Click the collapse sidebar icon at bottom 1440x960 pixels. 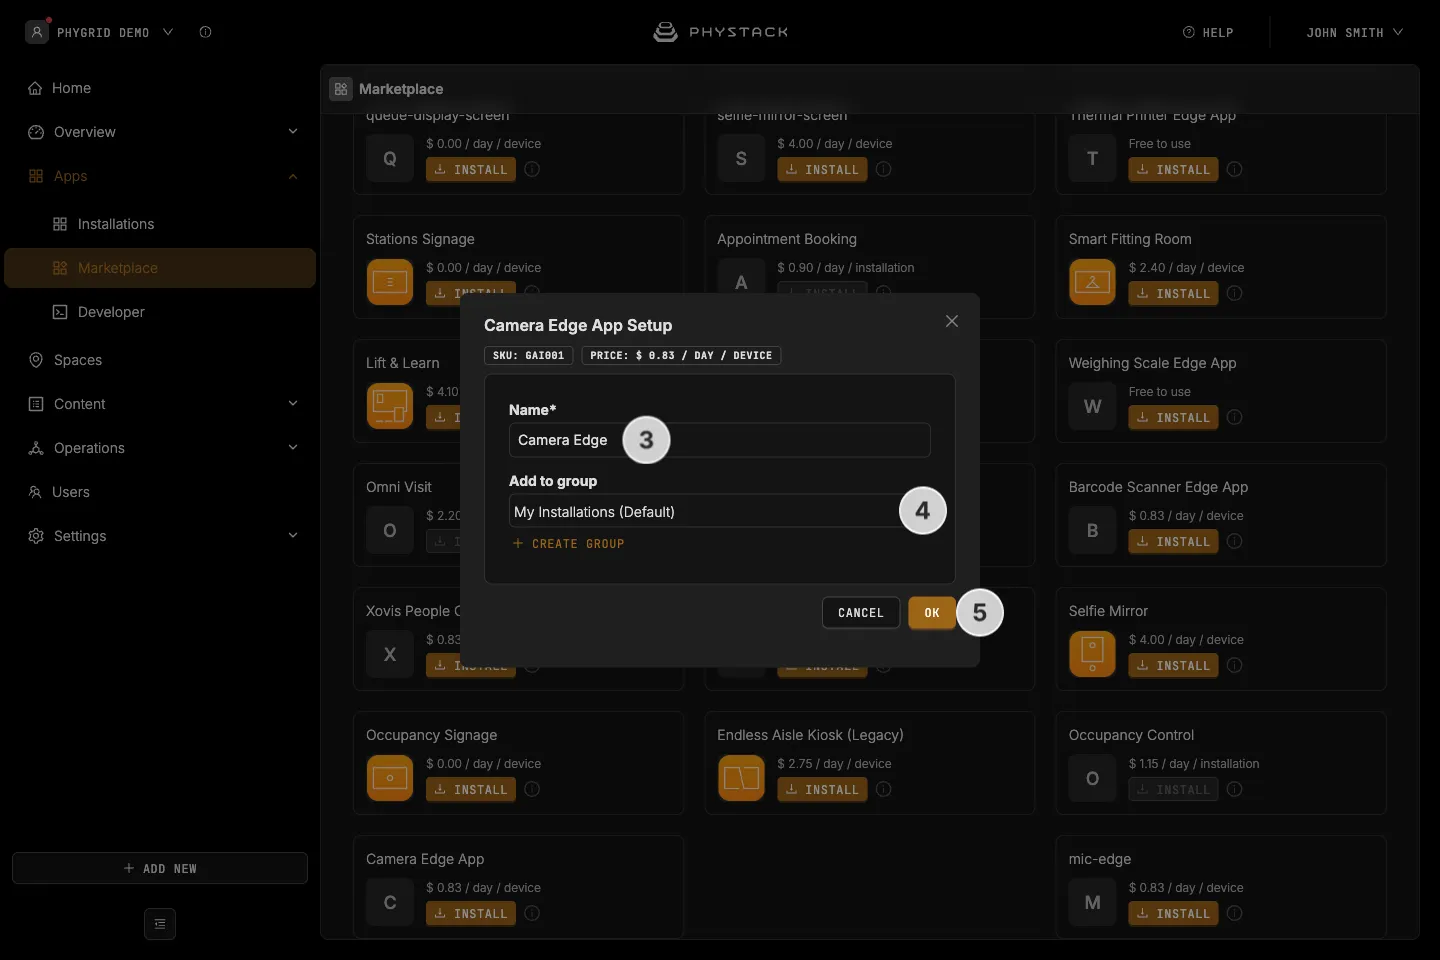(x=160, y=924)
